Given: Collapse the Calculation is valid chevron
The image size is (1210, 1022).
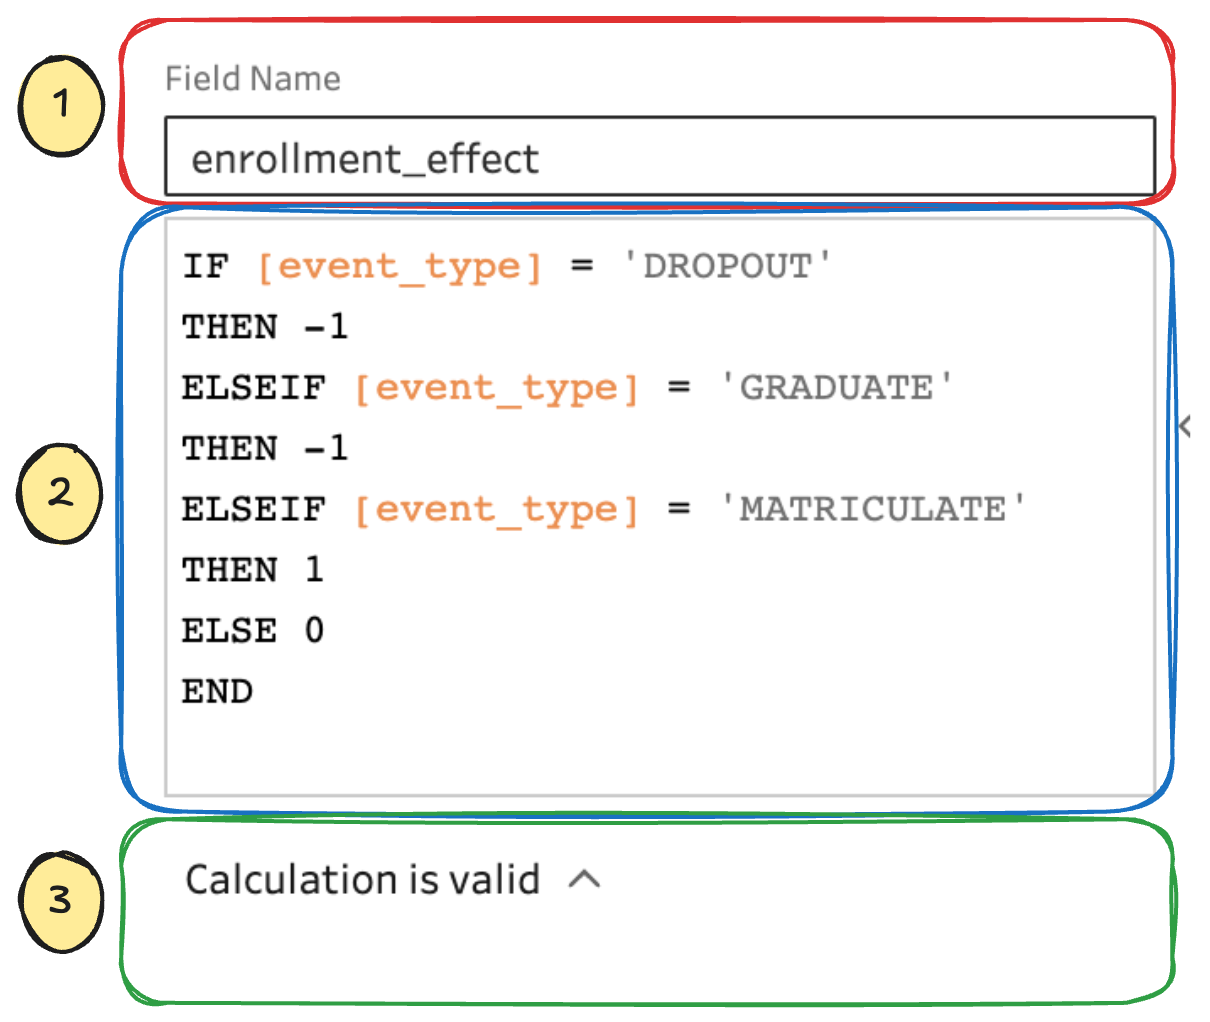Looking at the screenshot, I should pyautogui.click(x=584, y=879).
